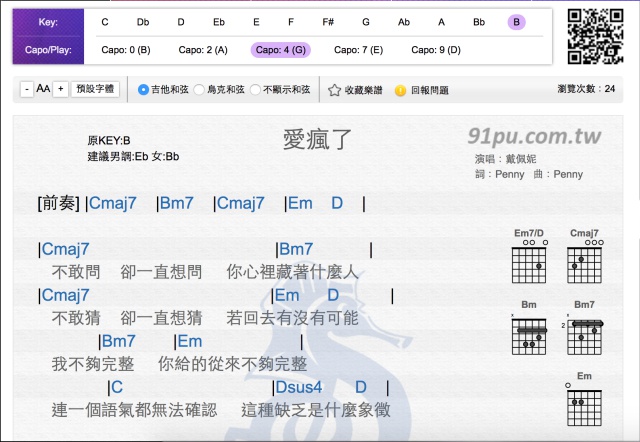Click Bm7 chord above 我不夠完整
The width and height of the screenshot is (640, 442).
point(118,341)
